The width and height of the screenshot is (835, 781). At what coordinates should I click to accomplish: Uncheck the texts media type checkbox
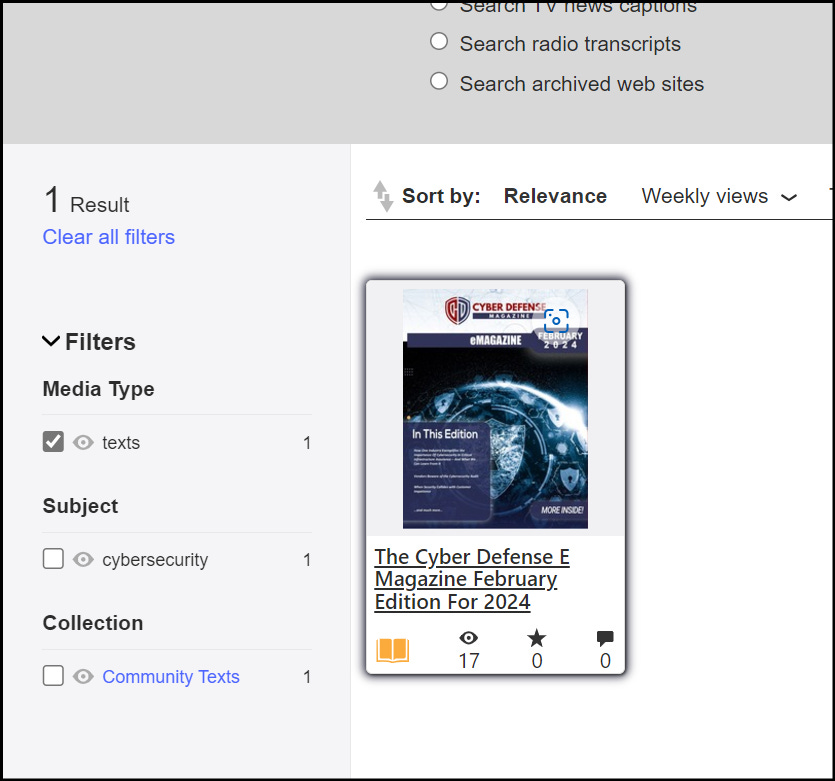pyautogui.click(x=53, y=442)
